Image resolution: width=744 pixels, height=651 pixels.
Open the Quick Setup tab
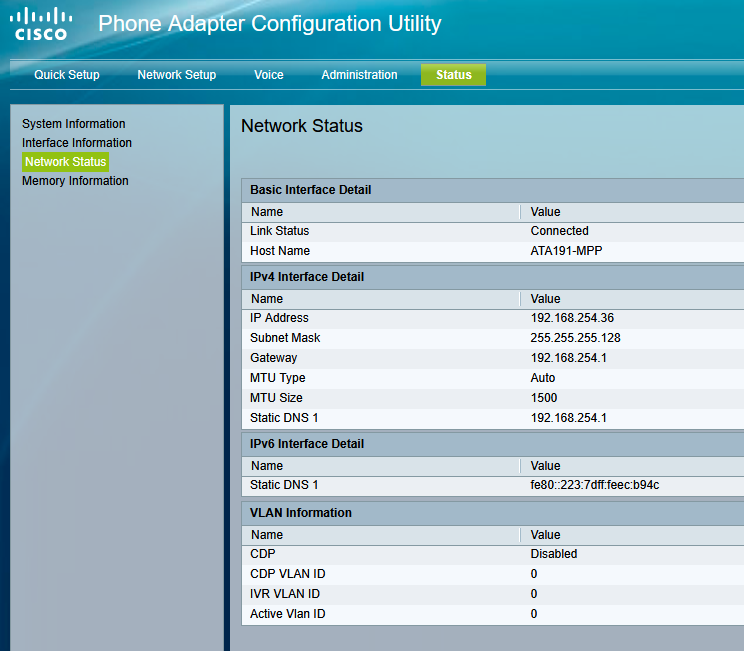tap(67, 75)
